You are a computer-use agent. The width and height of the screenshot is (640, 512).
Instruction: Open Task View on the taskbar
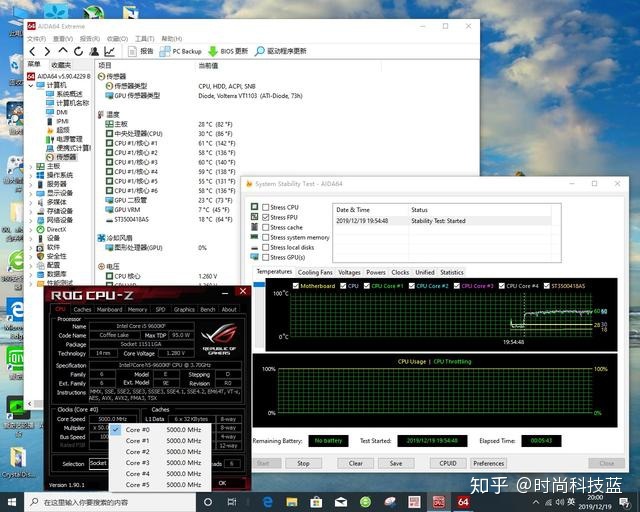232,502
